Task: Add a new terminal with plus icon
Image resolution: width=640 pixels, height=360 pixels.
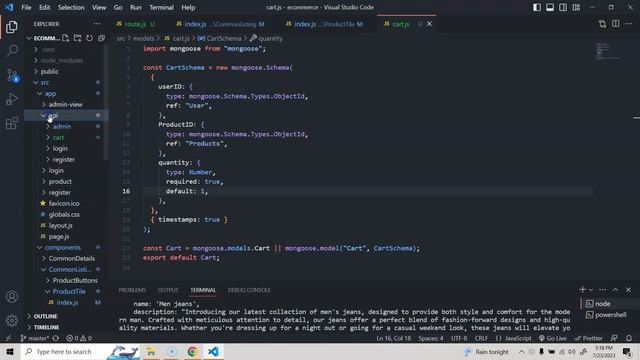Action: coord(582,290)
